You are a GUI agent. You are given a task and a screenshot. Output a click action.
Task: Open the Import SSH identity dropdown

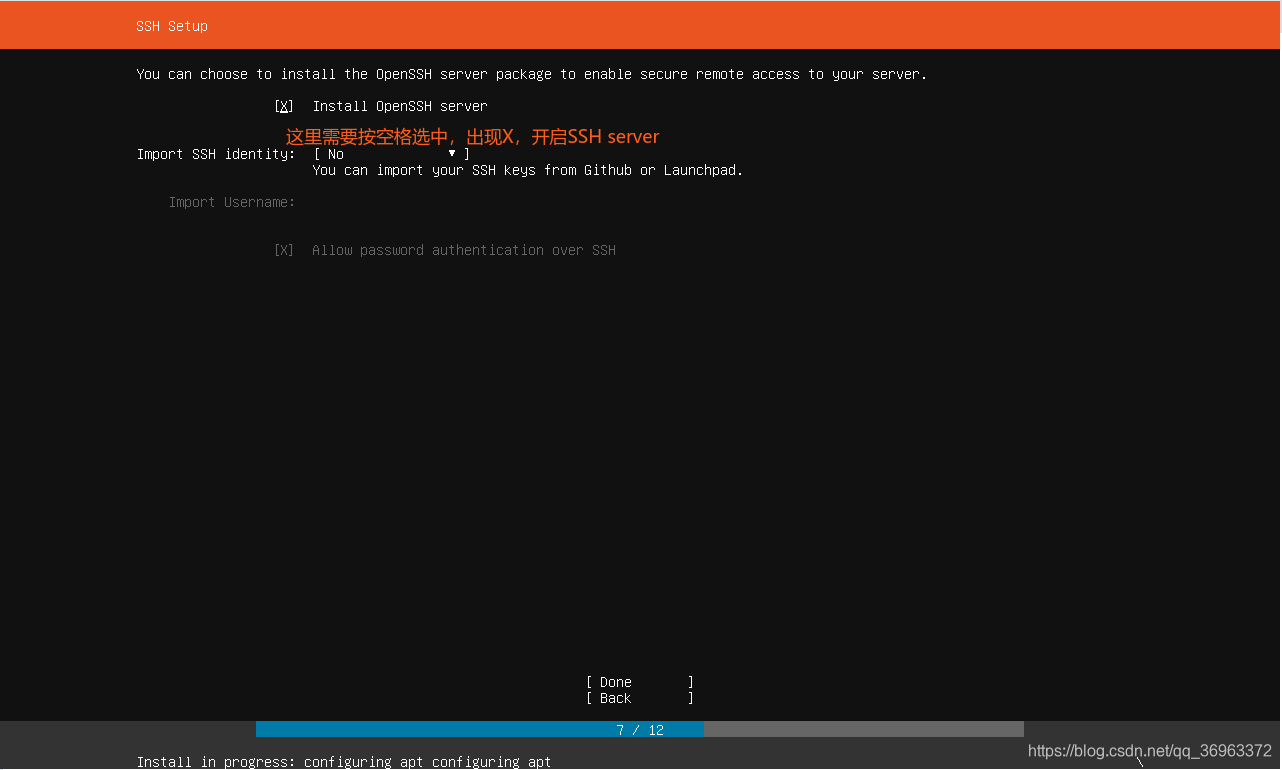[x=391, y=154]
